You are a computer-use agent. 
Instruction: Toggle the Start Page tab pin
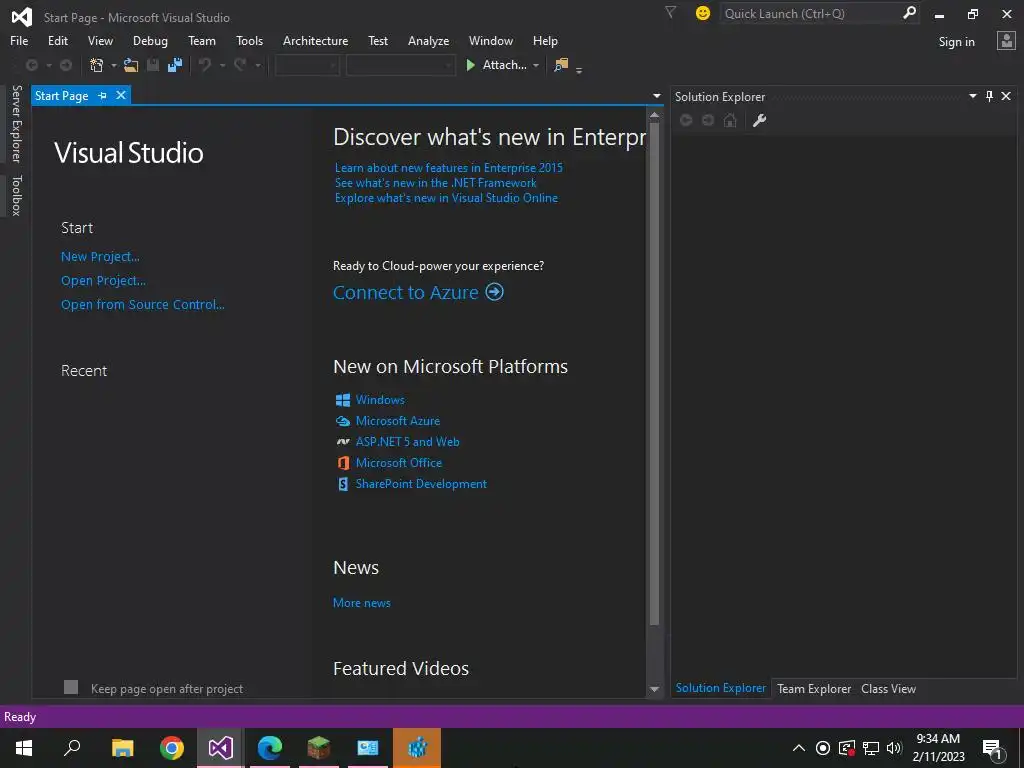point(103,95)
